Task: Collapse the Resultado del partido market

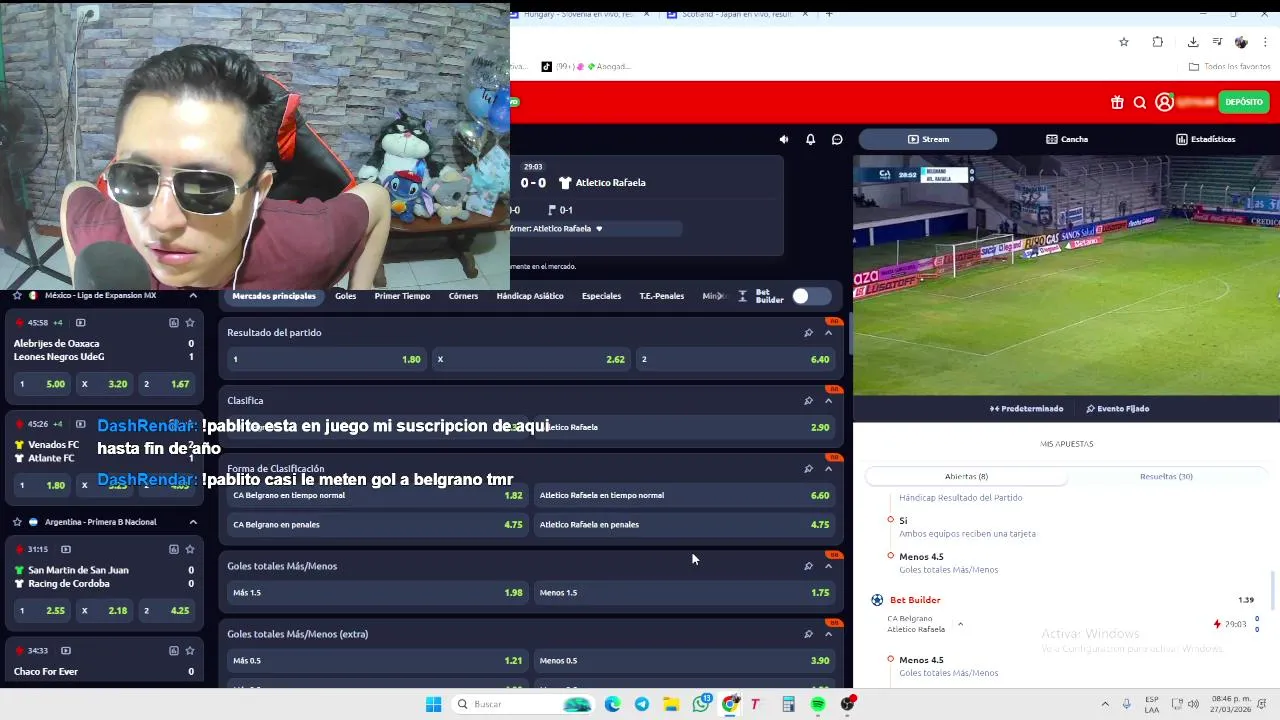Action: tap(828, 333)
